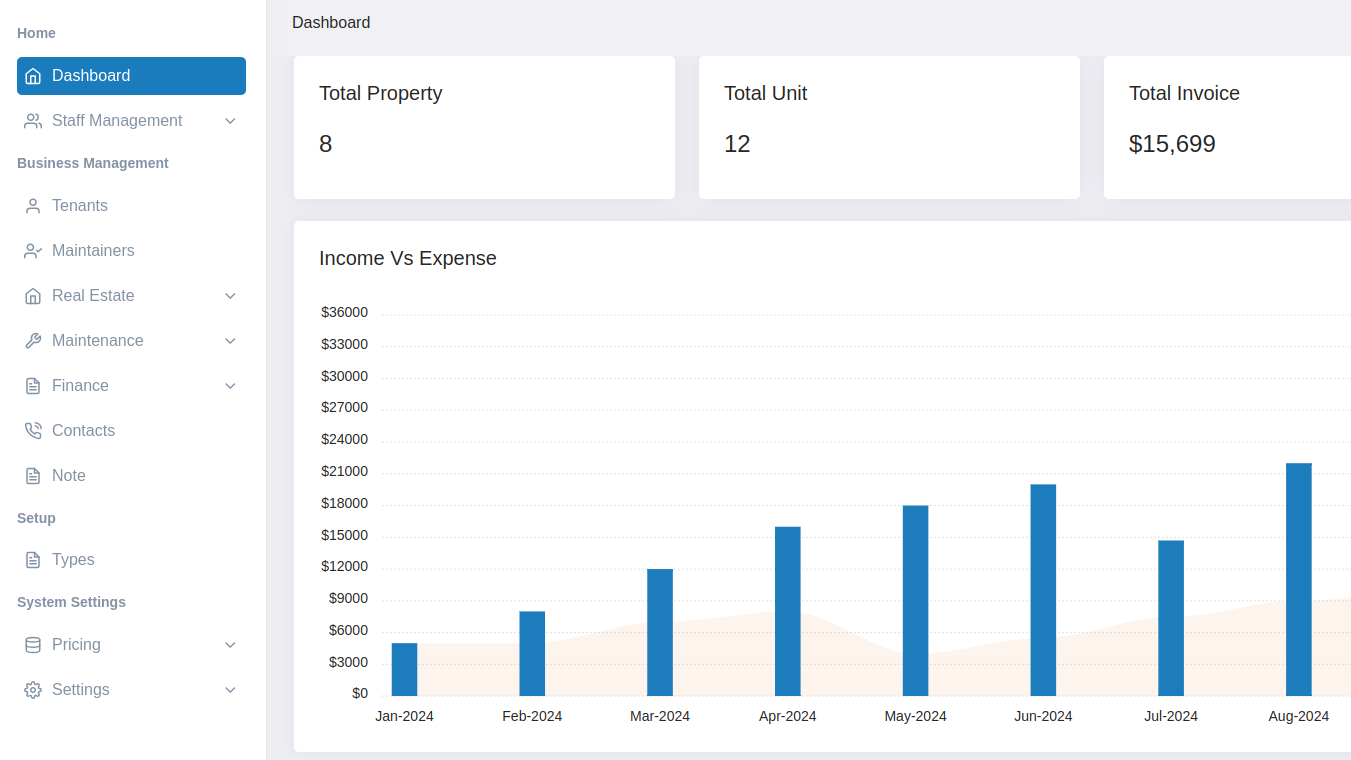Screen dimensions: 1351x760
Task: Click the Staff Management people icon
Action: [x=33, y=121]
